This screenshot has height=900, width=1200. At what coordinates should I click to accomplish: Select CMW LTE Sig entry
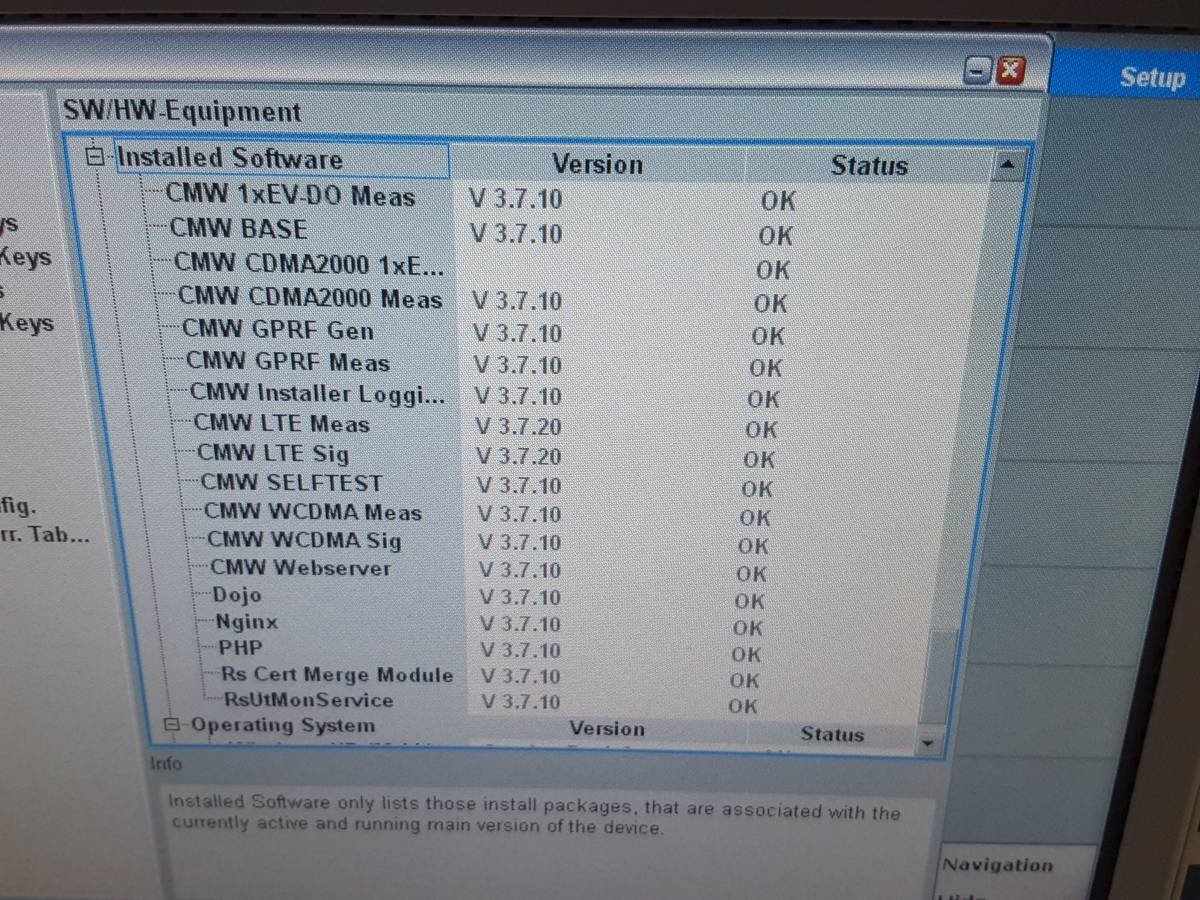coord(273,454)
